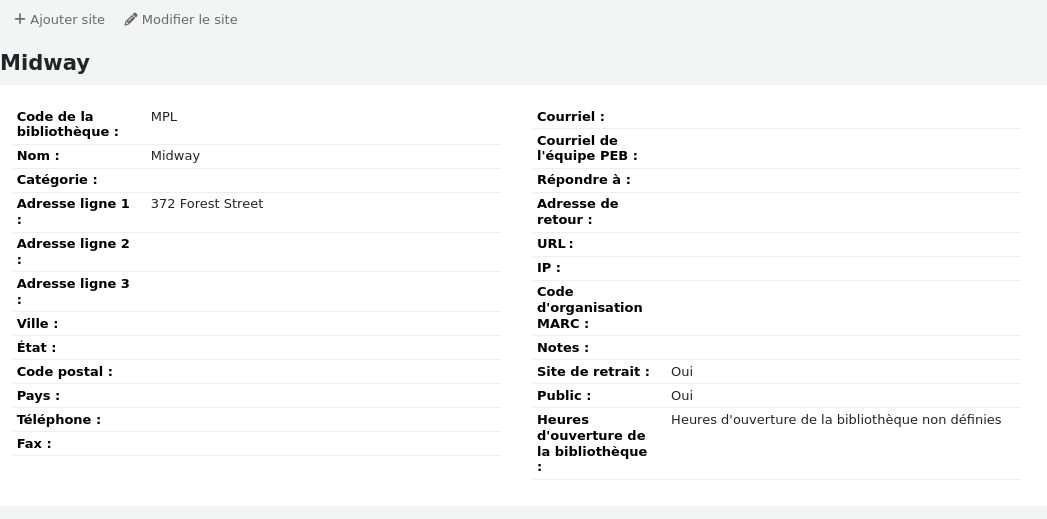Click the Téléphone label
This screenshot has width=1047, height=519.
click(x=59, y=420)
